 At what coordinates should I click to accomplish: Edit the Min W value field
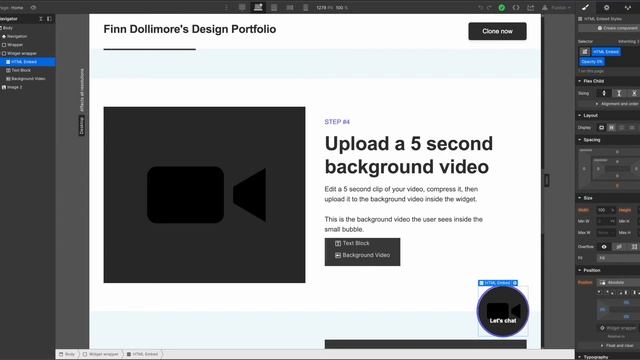[605, 221]
